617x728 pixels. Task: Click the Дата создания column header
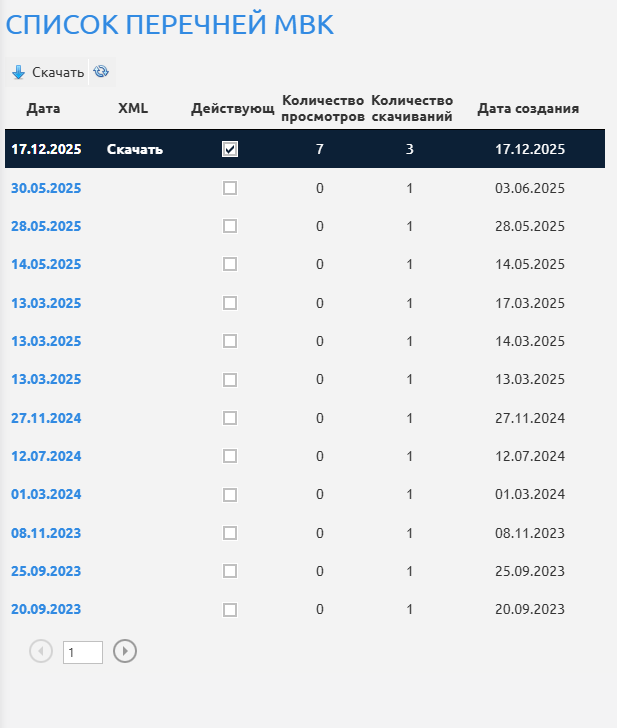[x=528, y=108]
